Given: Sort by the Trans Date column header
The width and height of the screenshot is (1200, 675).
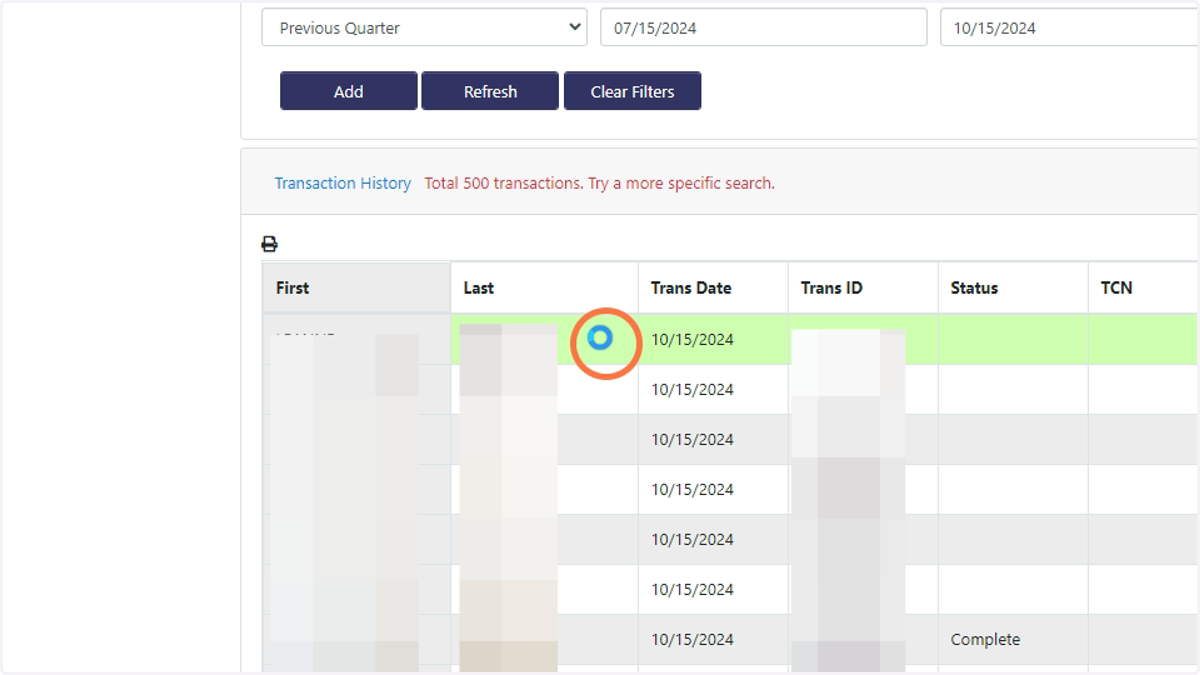Looking at the screenshot, I should click(713, 288).
